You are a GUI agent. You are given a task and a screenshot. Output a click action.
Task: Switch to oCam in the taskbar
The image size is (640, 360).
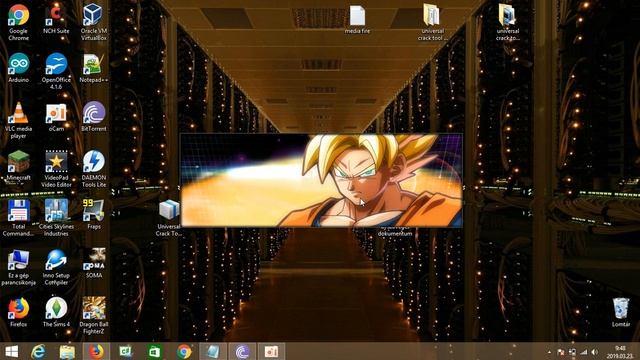click(271, 351)
